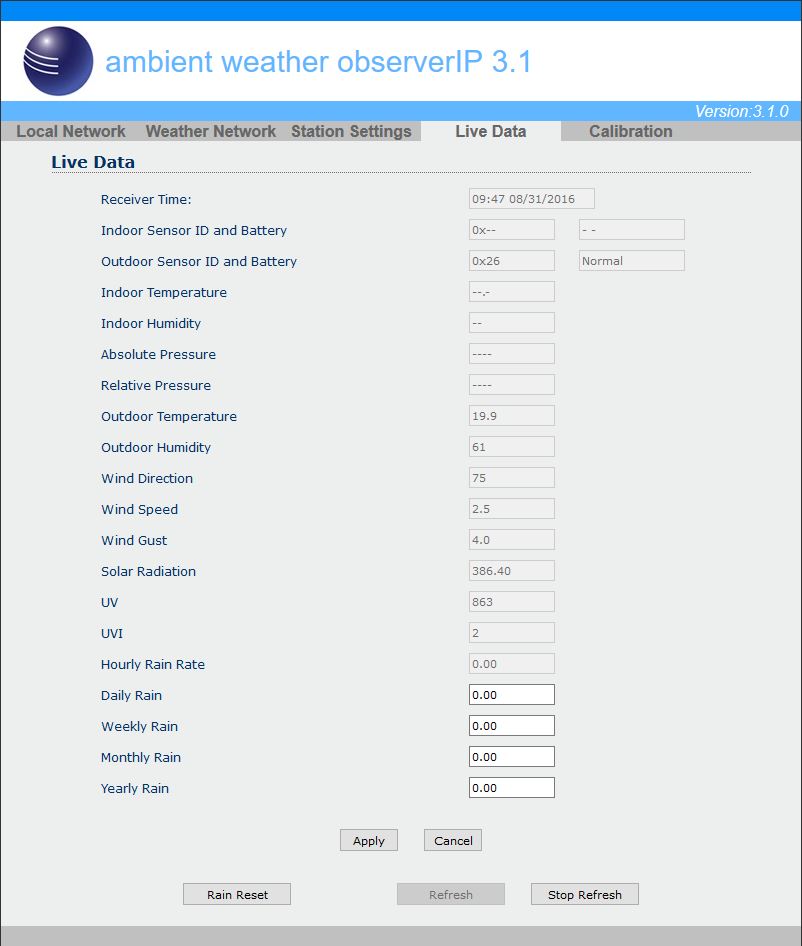Viewport: 802px width, 946px height.
Task: Click the Indoor Sensor battery field
Action: 632,230
